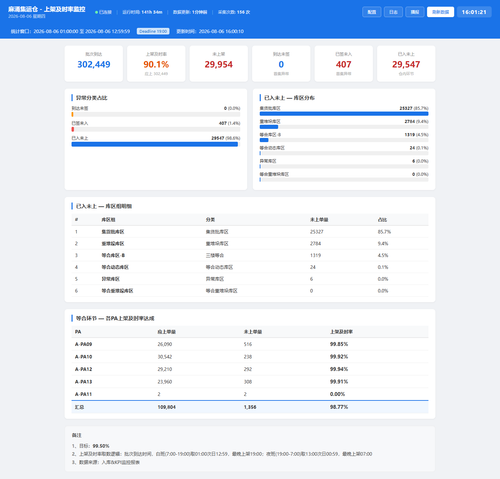500x479 pixels.
Task: Click the 0.1% cell in the table
Action: point(383,267)
